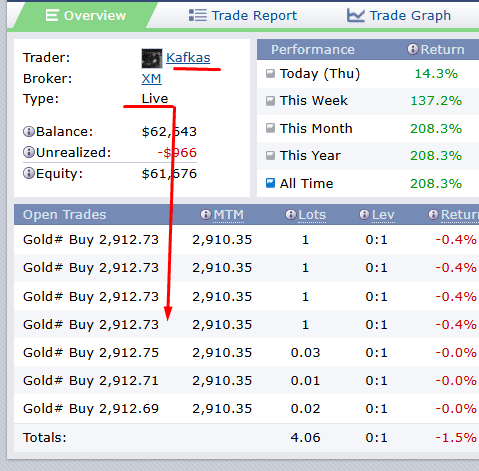Click the Kafkas trader avatar image
Image resolution: width=479 pixels, height=471 pixels.
152,58
